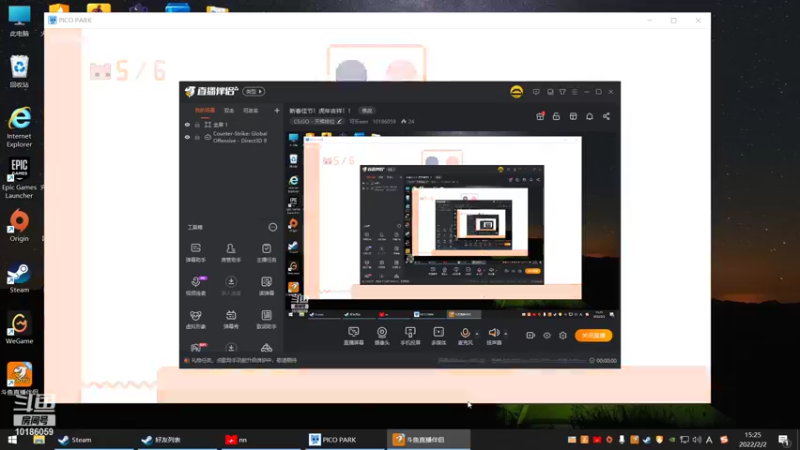This screenshot has height=450, width=800.
Task: Click the notification bell in Douyu companion
Action: 589,116
